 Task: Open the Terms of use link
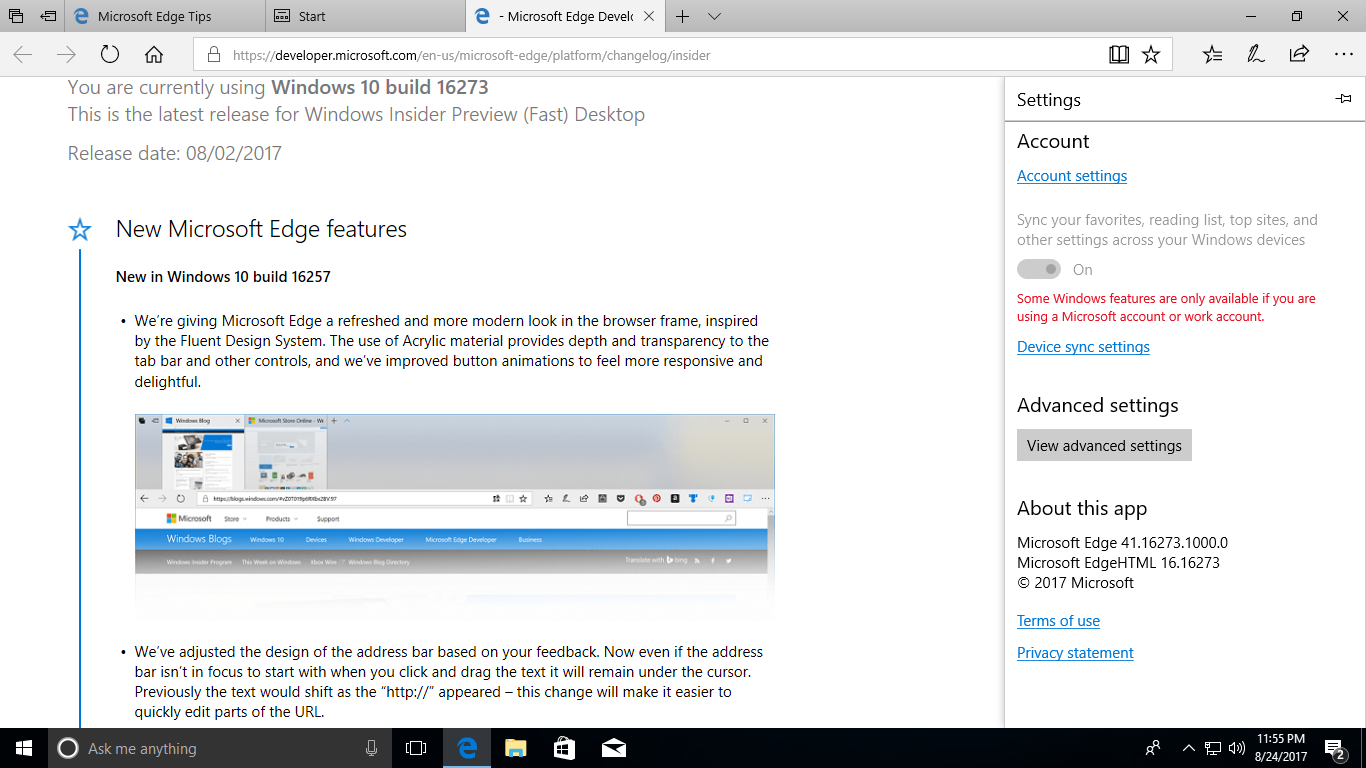click(1058, 621)
